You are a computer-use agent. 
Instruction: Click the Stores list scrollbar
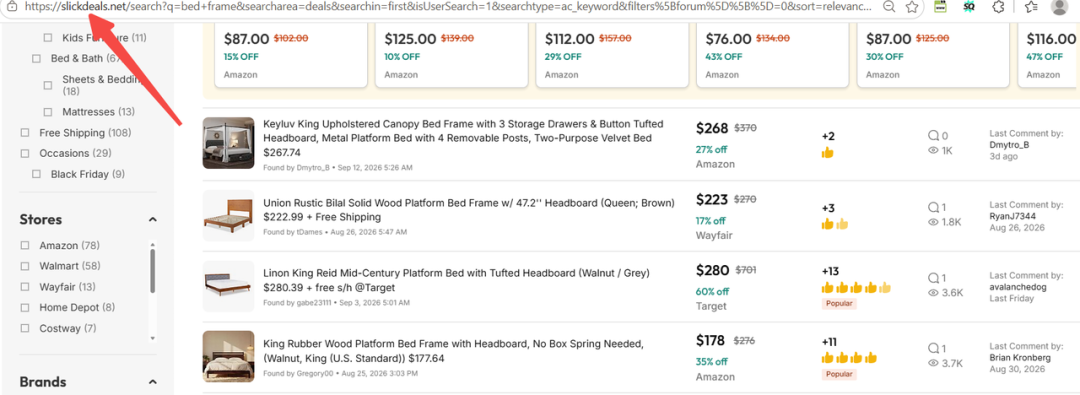[152, 272]
